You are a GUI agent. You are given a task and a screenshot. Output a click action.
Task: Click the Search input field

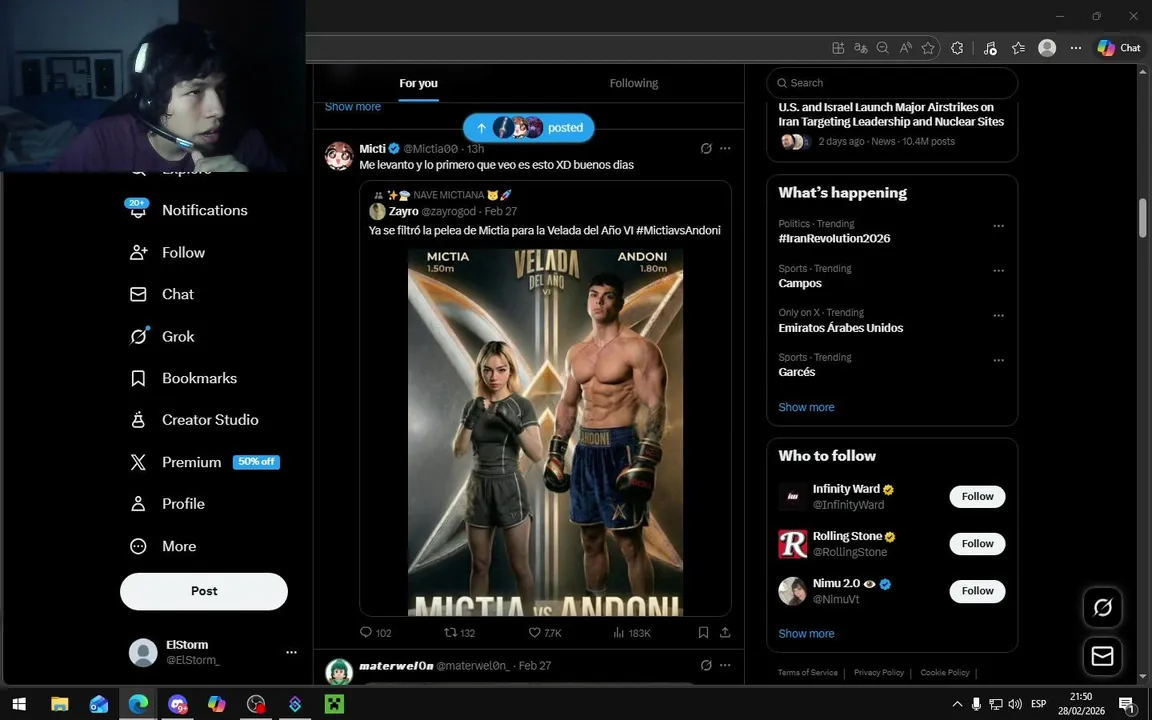[x=892, y=83]
